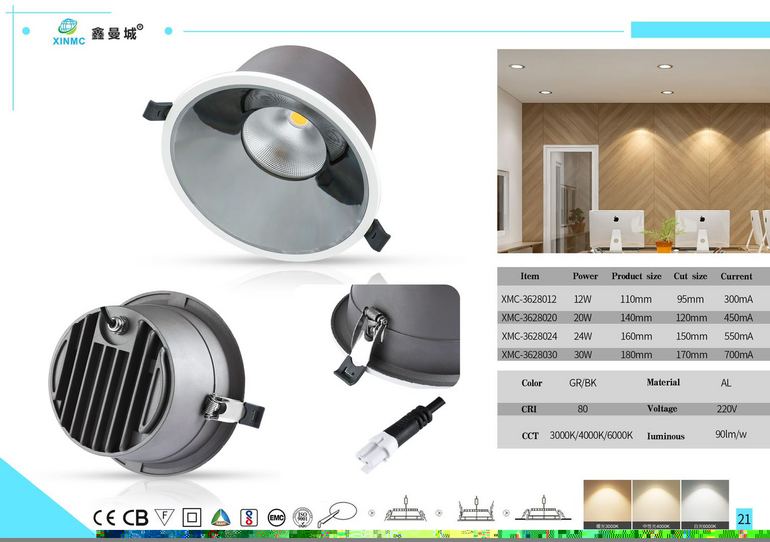Click the Product size column header
This screenshot has height=542, width=770.
click(x=636, y=276)
